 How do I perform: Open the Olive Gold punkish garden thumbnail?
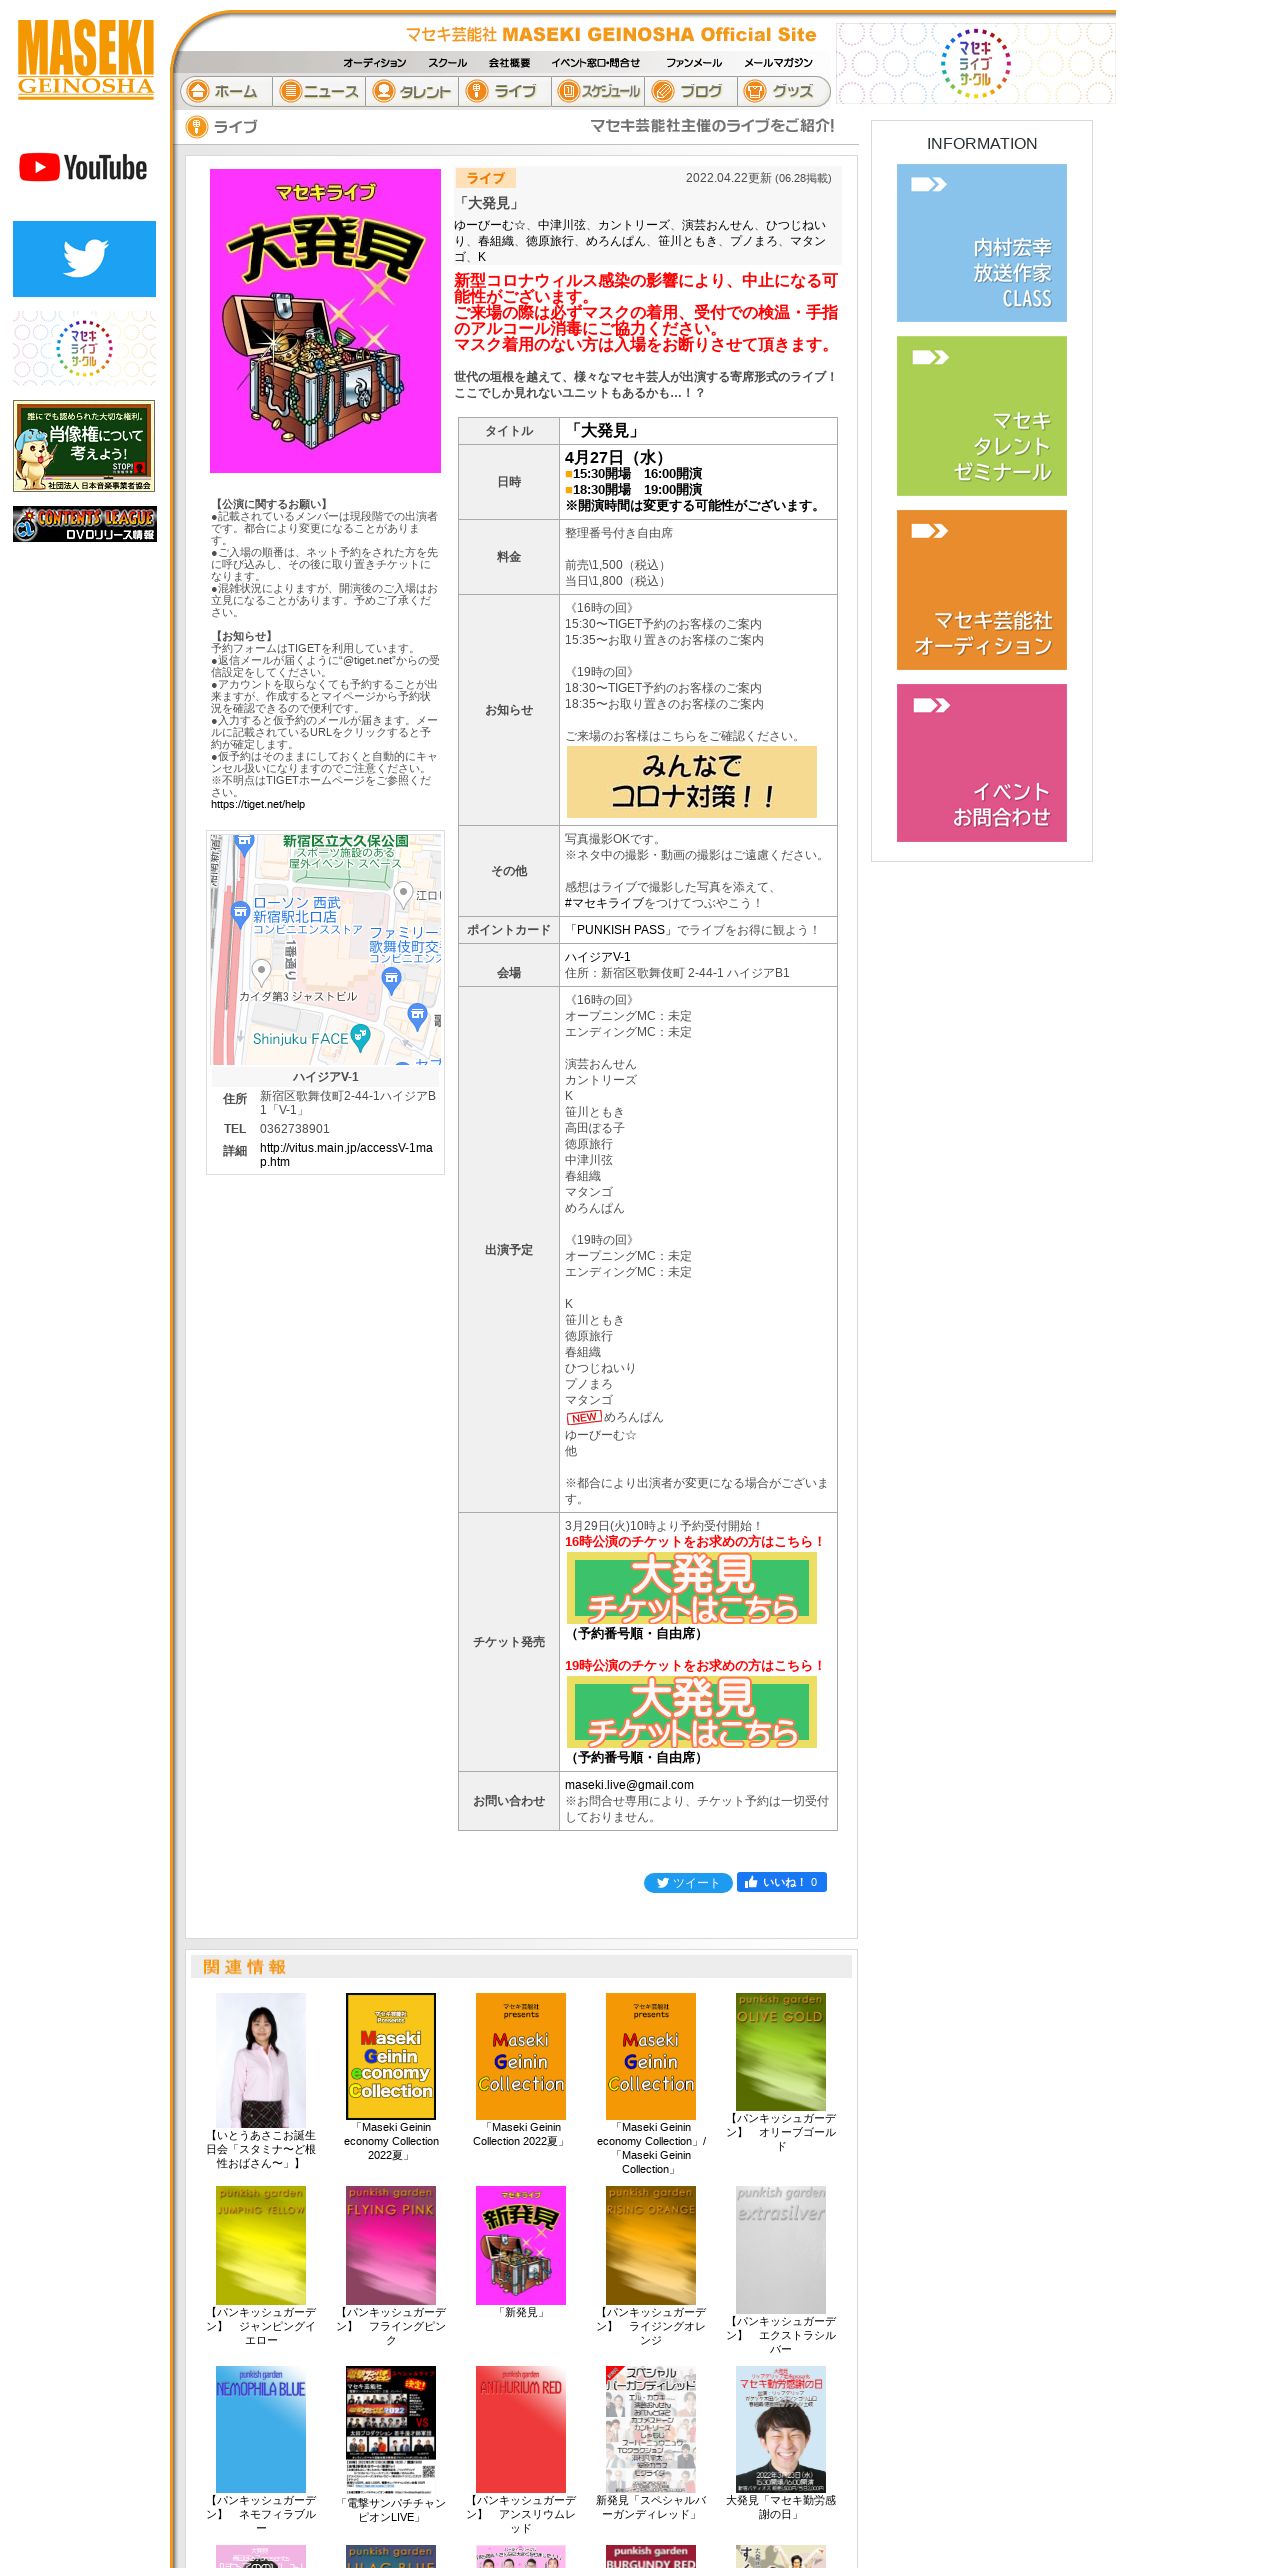point(781,2052)
